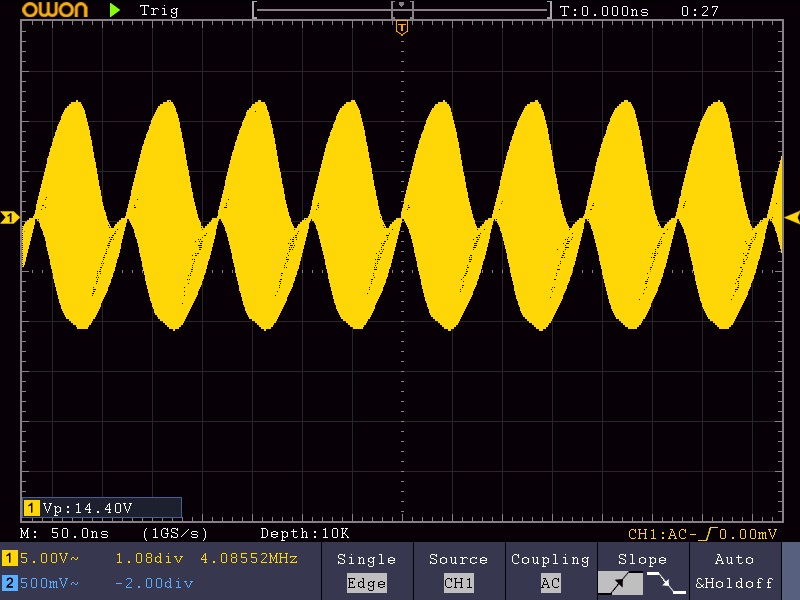
Task: Select the falling edge slope icon
Action: coord(666,583)
